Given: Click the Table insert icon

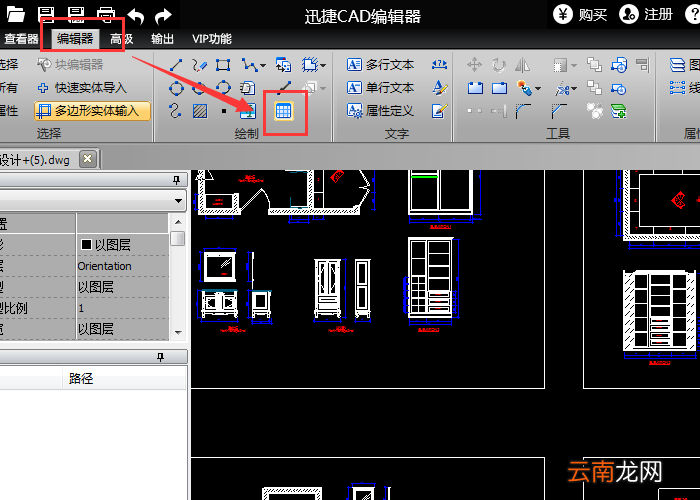Looking at the screenshot, I should pos(283,111).
